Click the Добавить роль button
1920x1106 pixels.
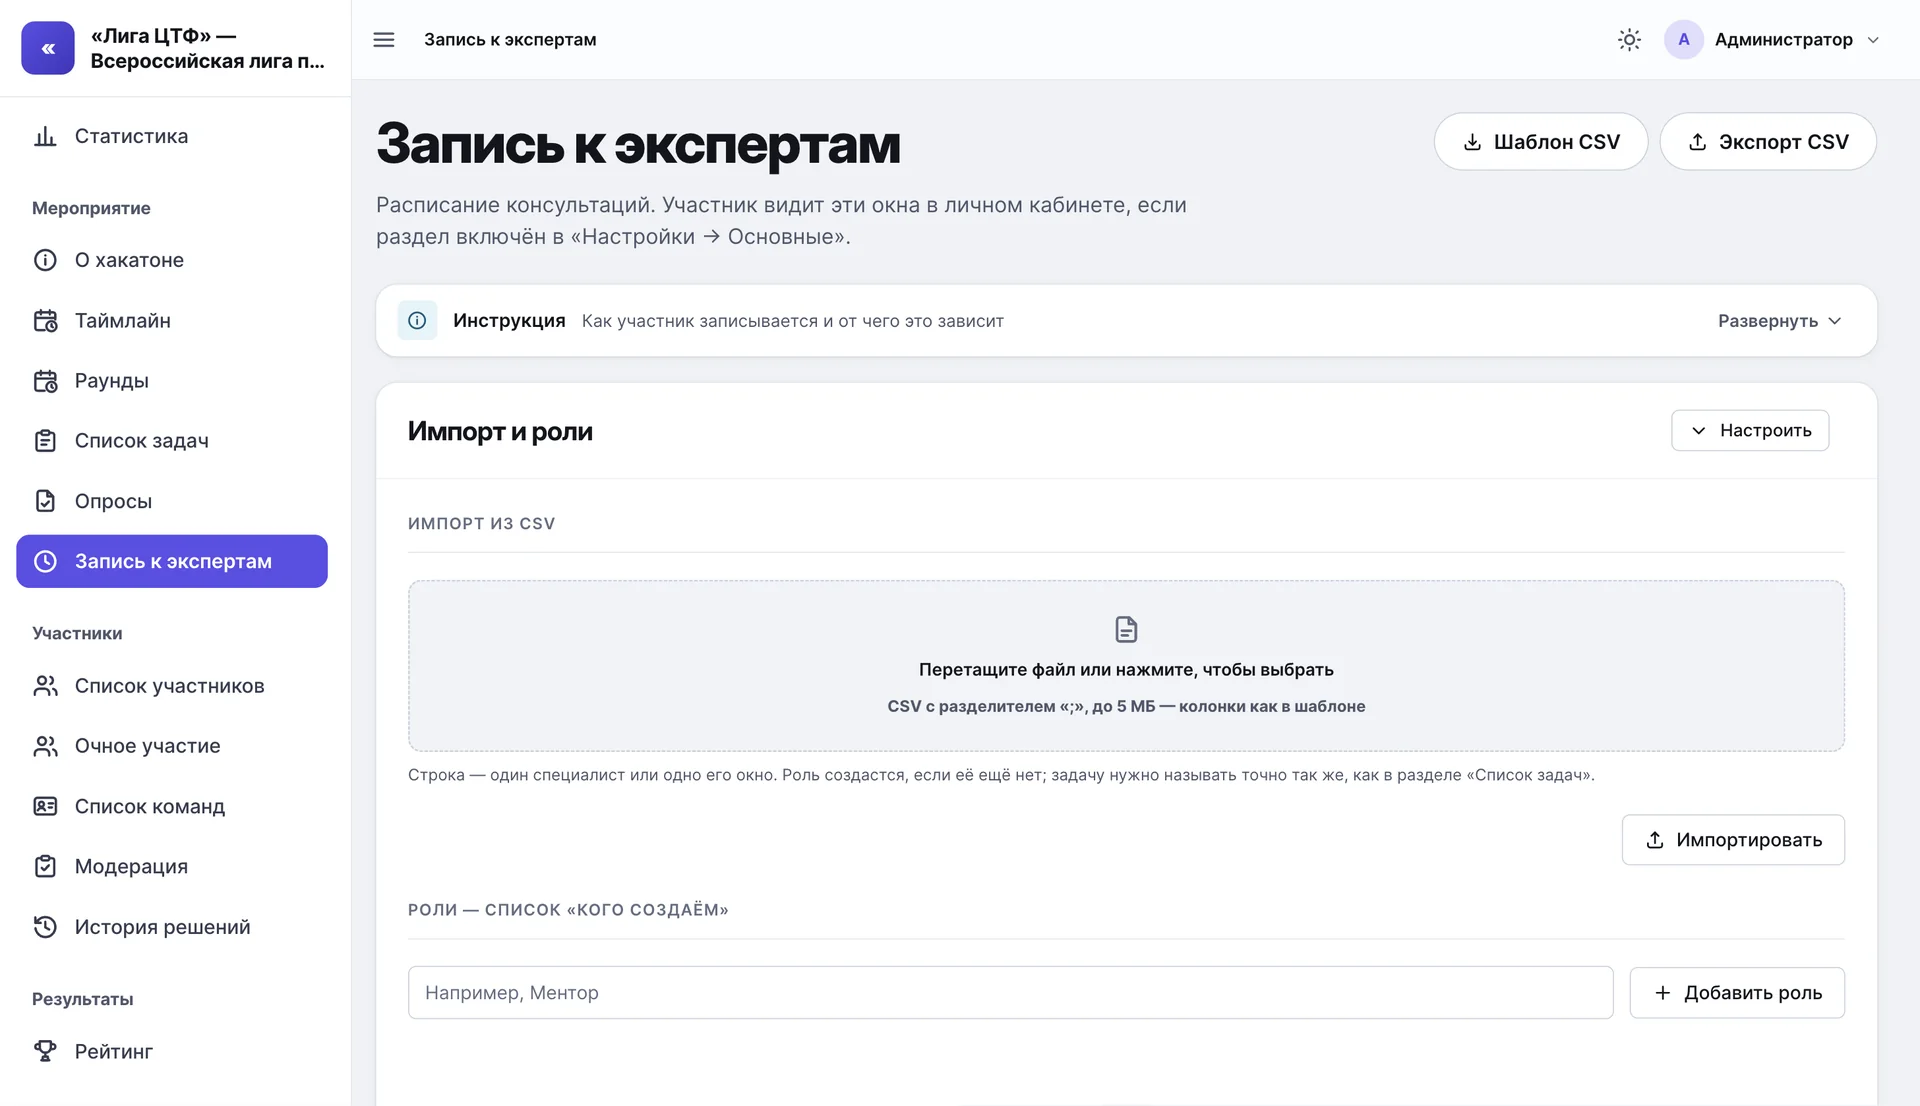point(1737,993)
